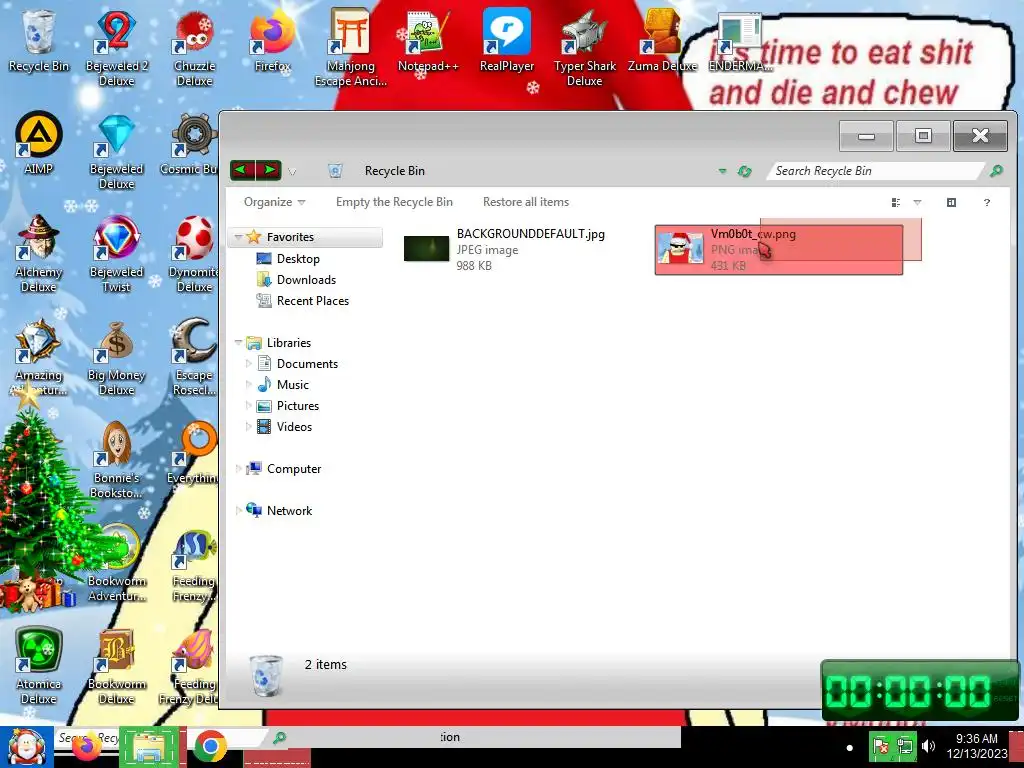Open Bejeweled Twist desktop icon

pos(116,253)
